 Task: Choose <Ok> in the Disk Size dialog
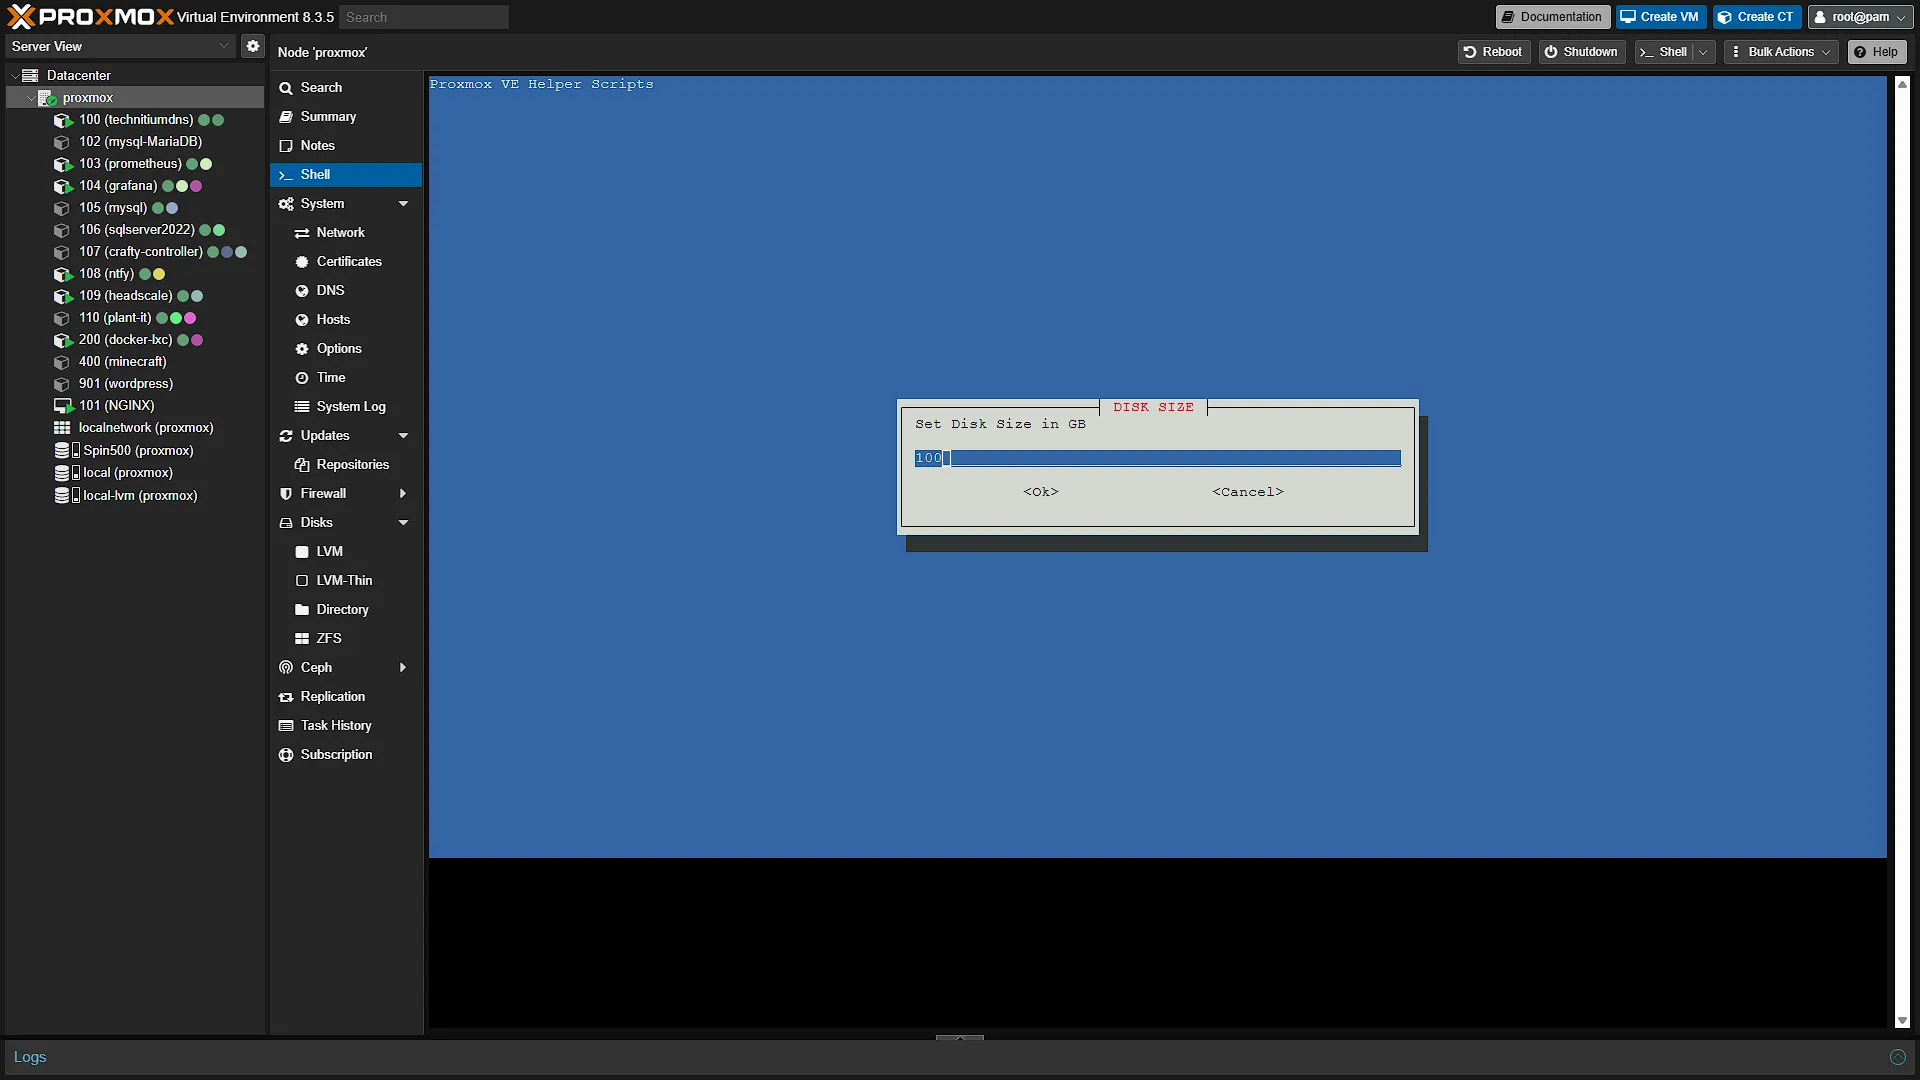1041,492
